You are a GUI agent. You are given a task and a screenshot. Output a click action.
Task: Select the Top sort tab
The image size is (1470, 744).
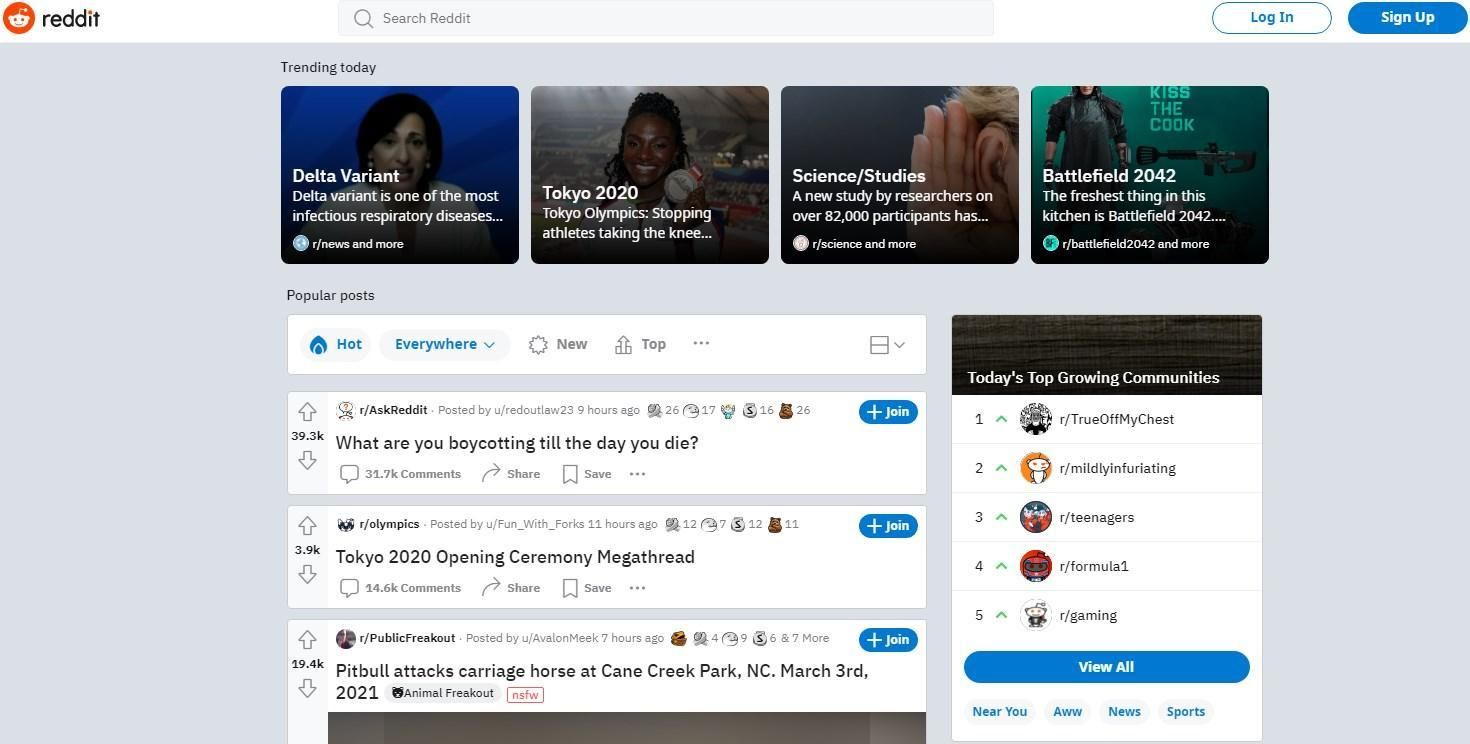click(x=640, y=344)
